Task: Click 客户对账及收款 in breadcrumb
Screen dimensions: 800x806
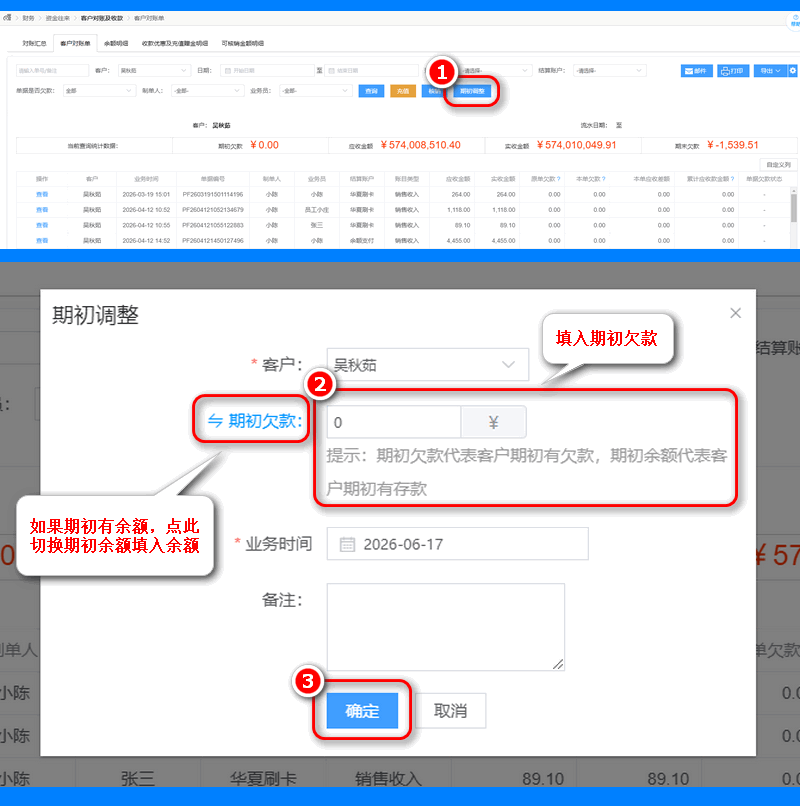Action: tap(102, 18)
